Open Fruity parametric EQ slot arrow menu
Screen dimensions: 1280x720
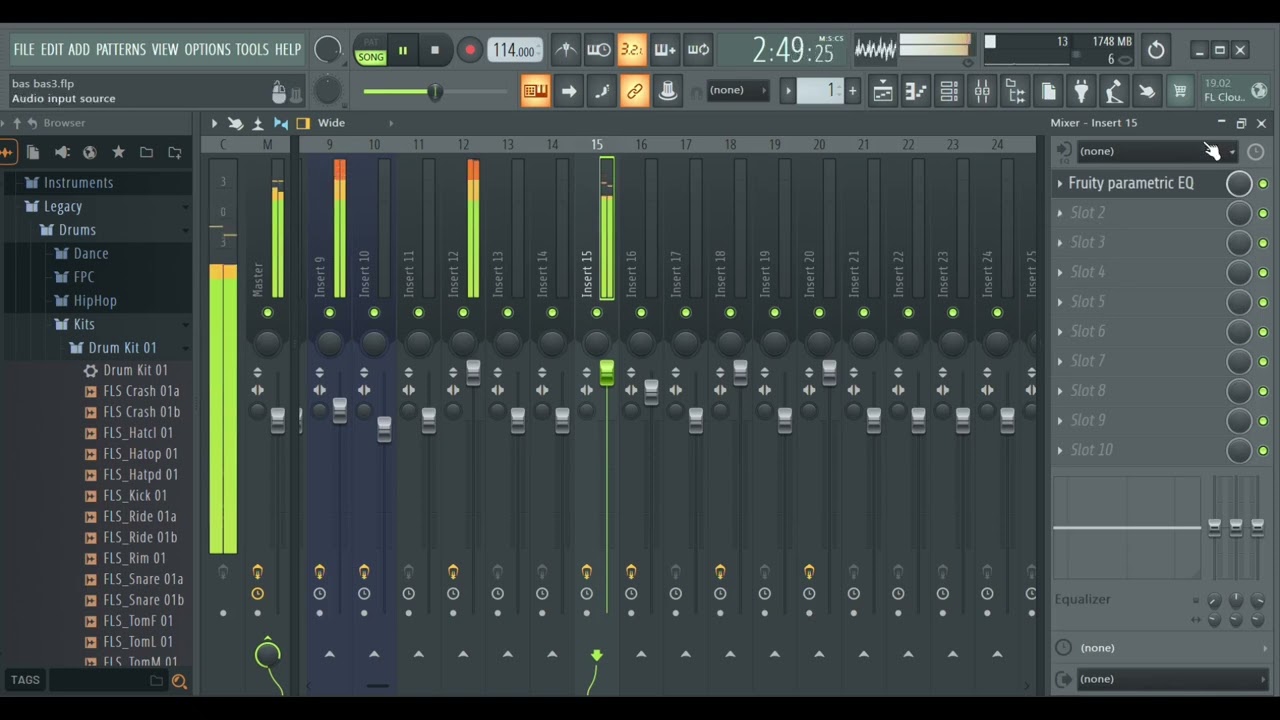point(1060,184)
